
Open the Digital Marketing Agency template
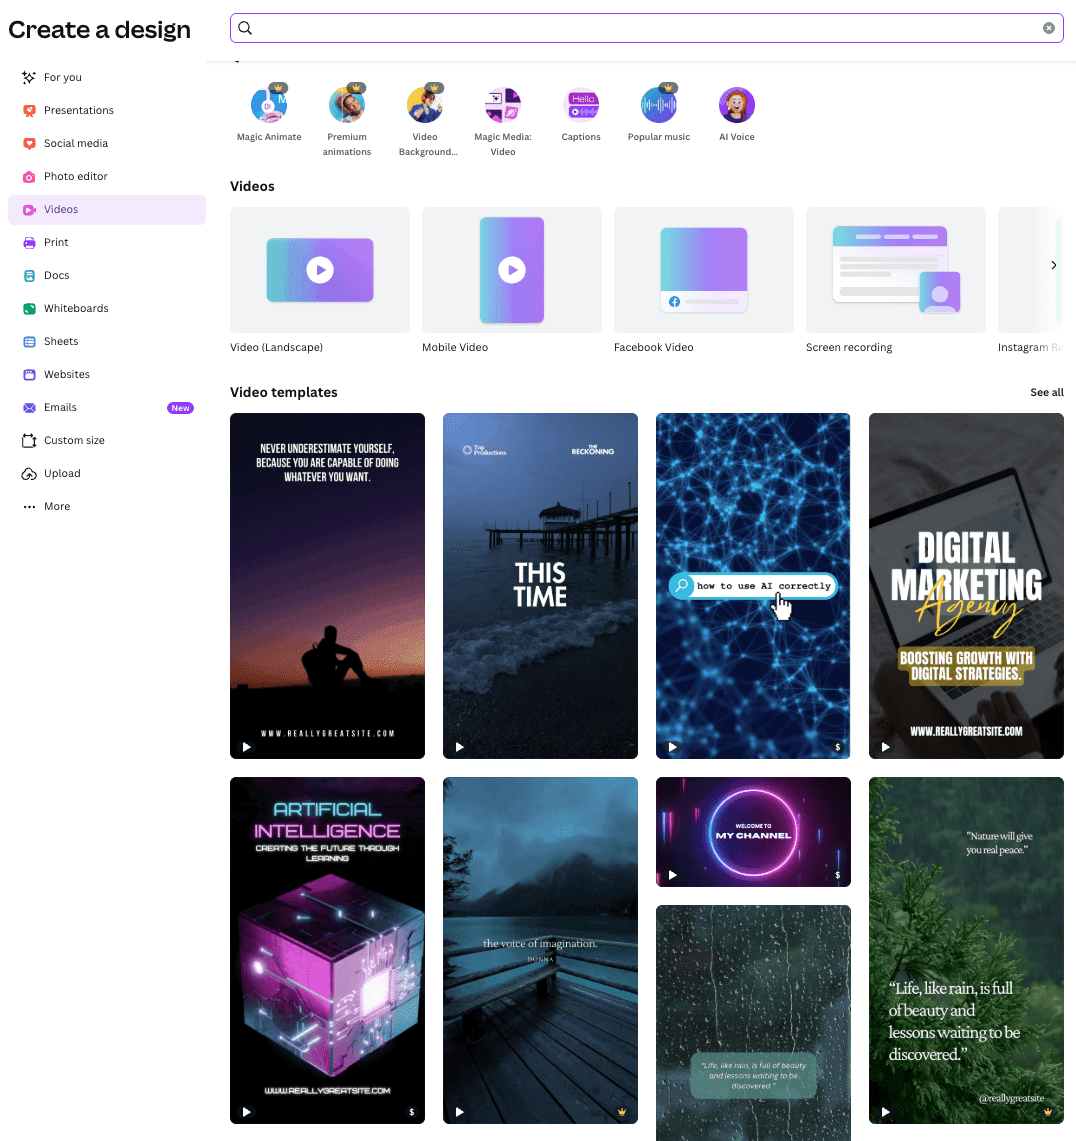(965, 585)
